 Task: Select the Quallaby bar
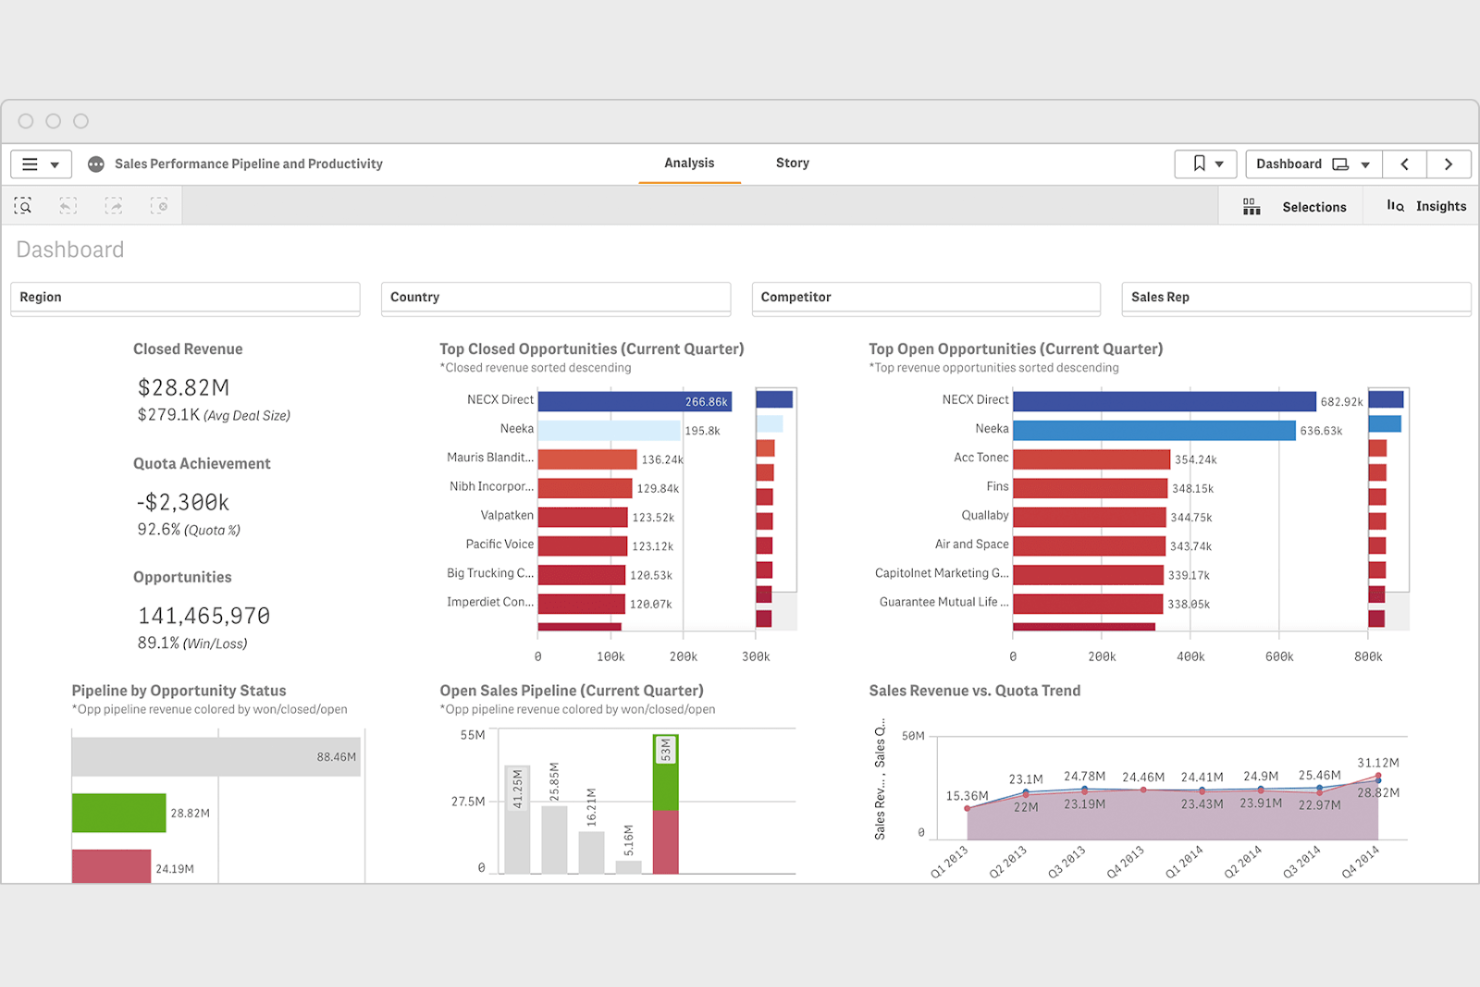pos(1089,517)
